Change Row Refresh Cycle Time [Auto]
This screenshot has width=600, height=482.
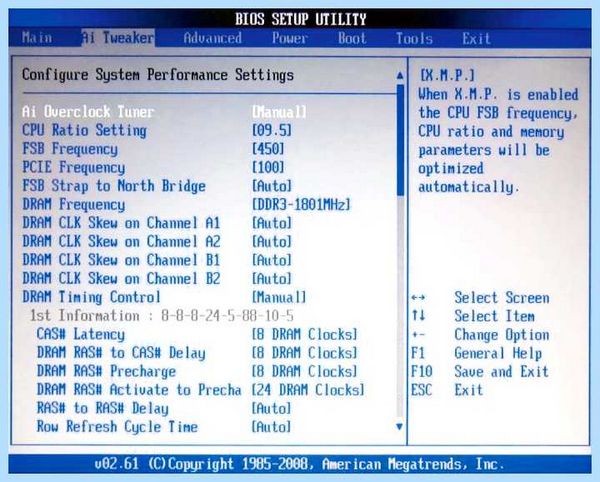(x=271, y=427)
